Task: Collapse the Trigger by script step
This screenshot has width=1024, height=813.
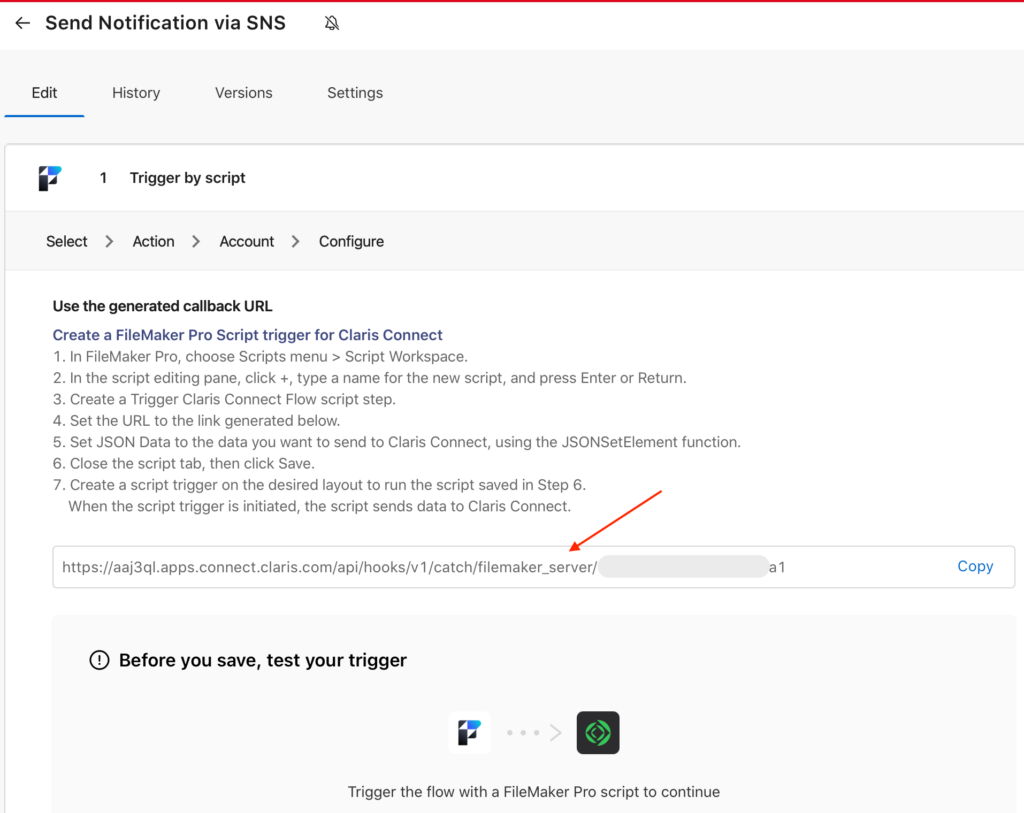Action: [x=187, y=178]
